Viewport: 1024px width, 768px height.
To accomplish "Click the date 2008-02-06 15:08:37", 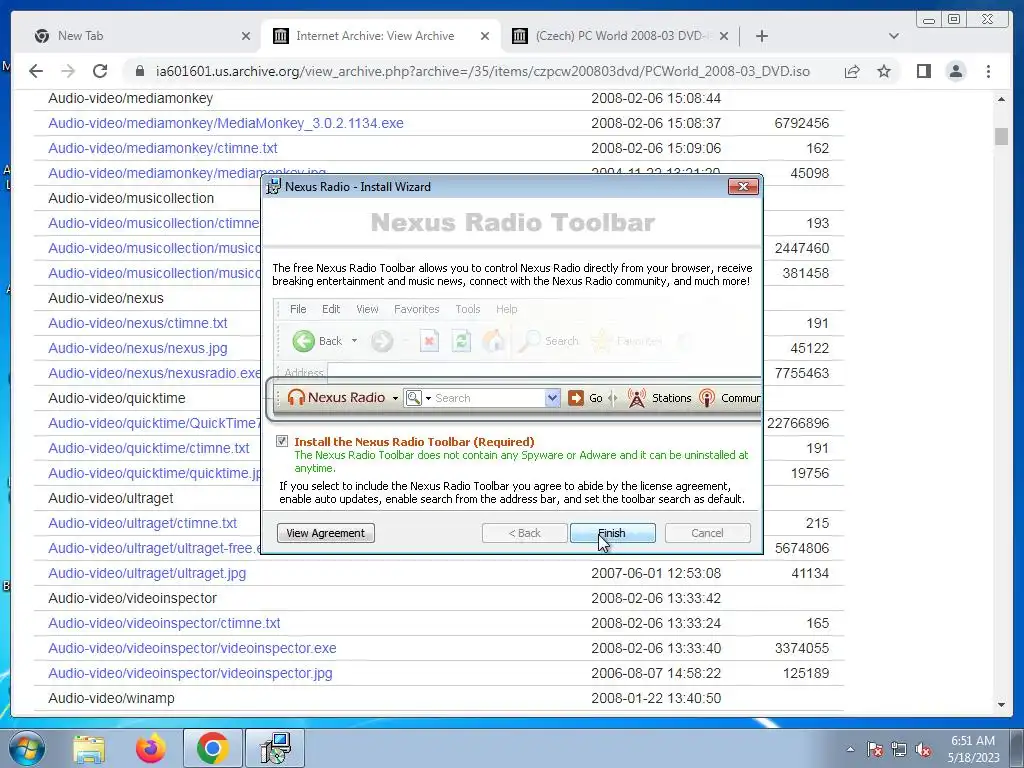I will 656,123.
